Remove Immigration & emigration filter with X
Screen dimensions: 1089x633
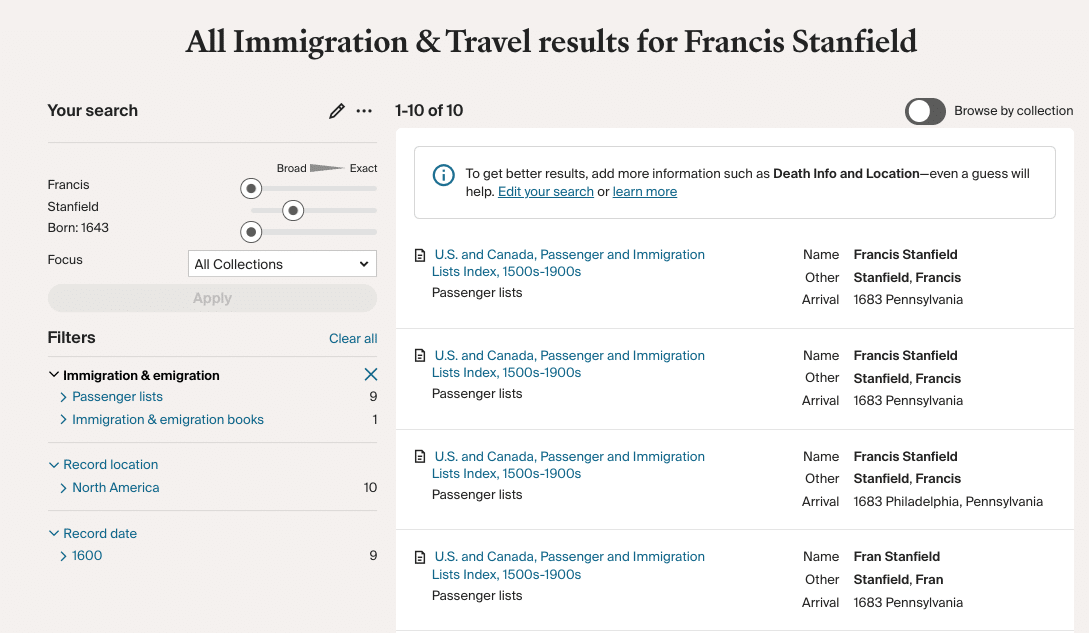[371, 375]
